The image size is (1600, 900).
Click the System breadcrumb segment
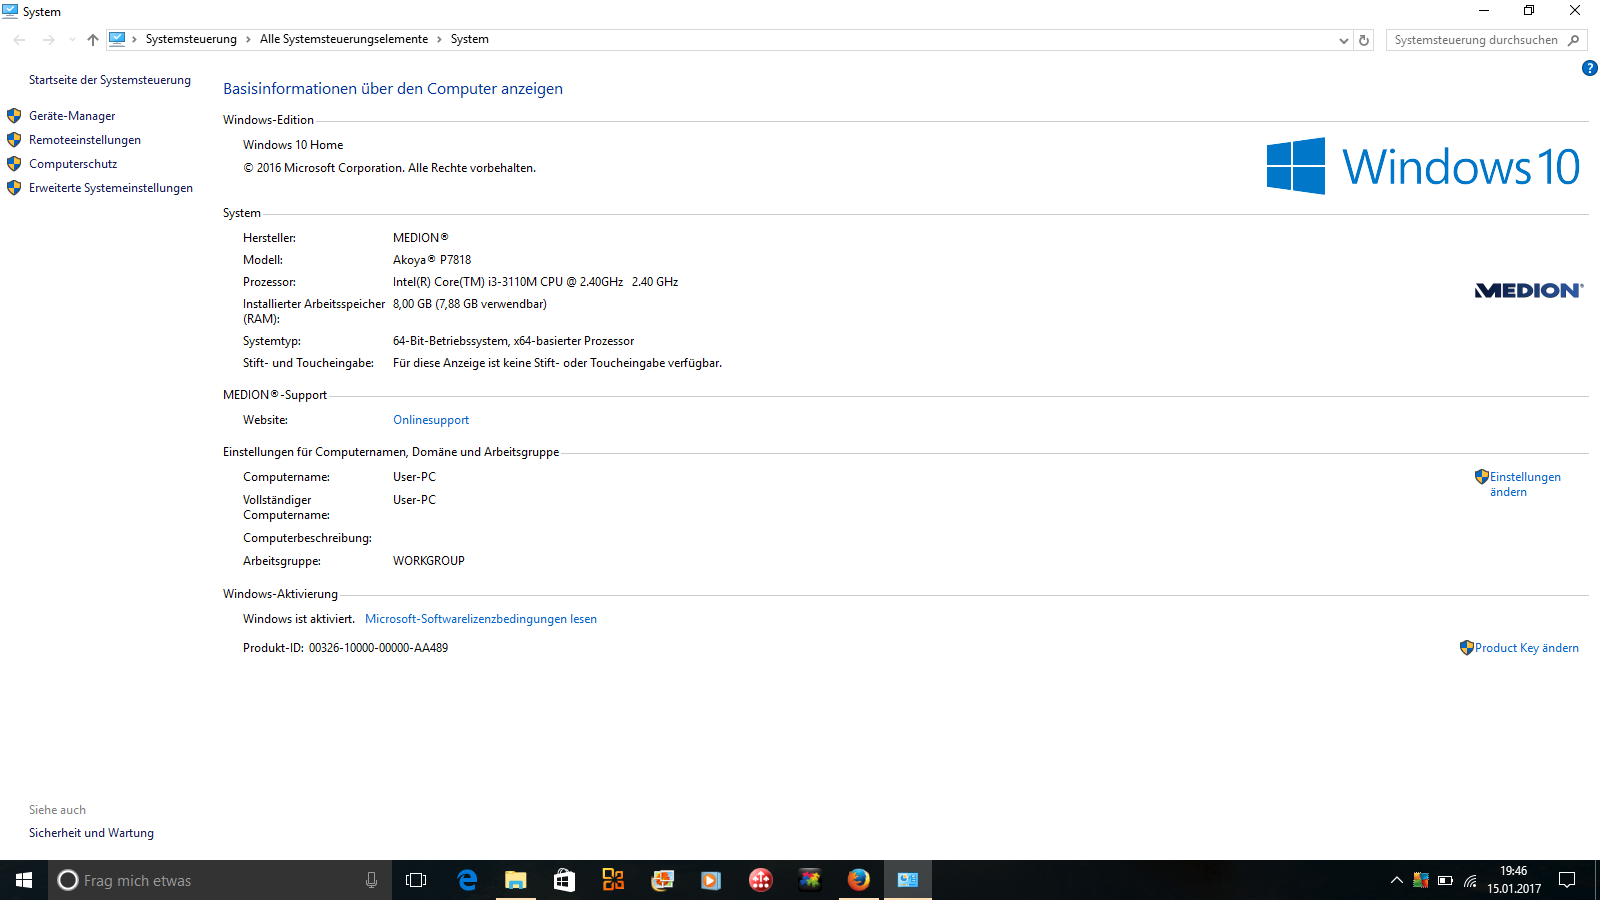pyautogui.click(x=470, y=39)
